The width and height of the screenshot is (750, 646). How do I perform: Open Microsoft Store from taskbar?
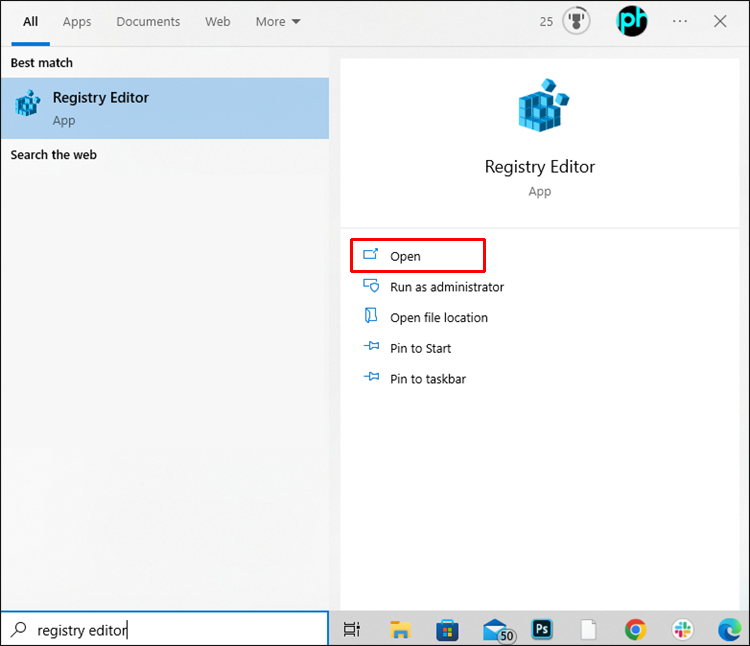pos(447,630)
